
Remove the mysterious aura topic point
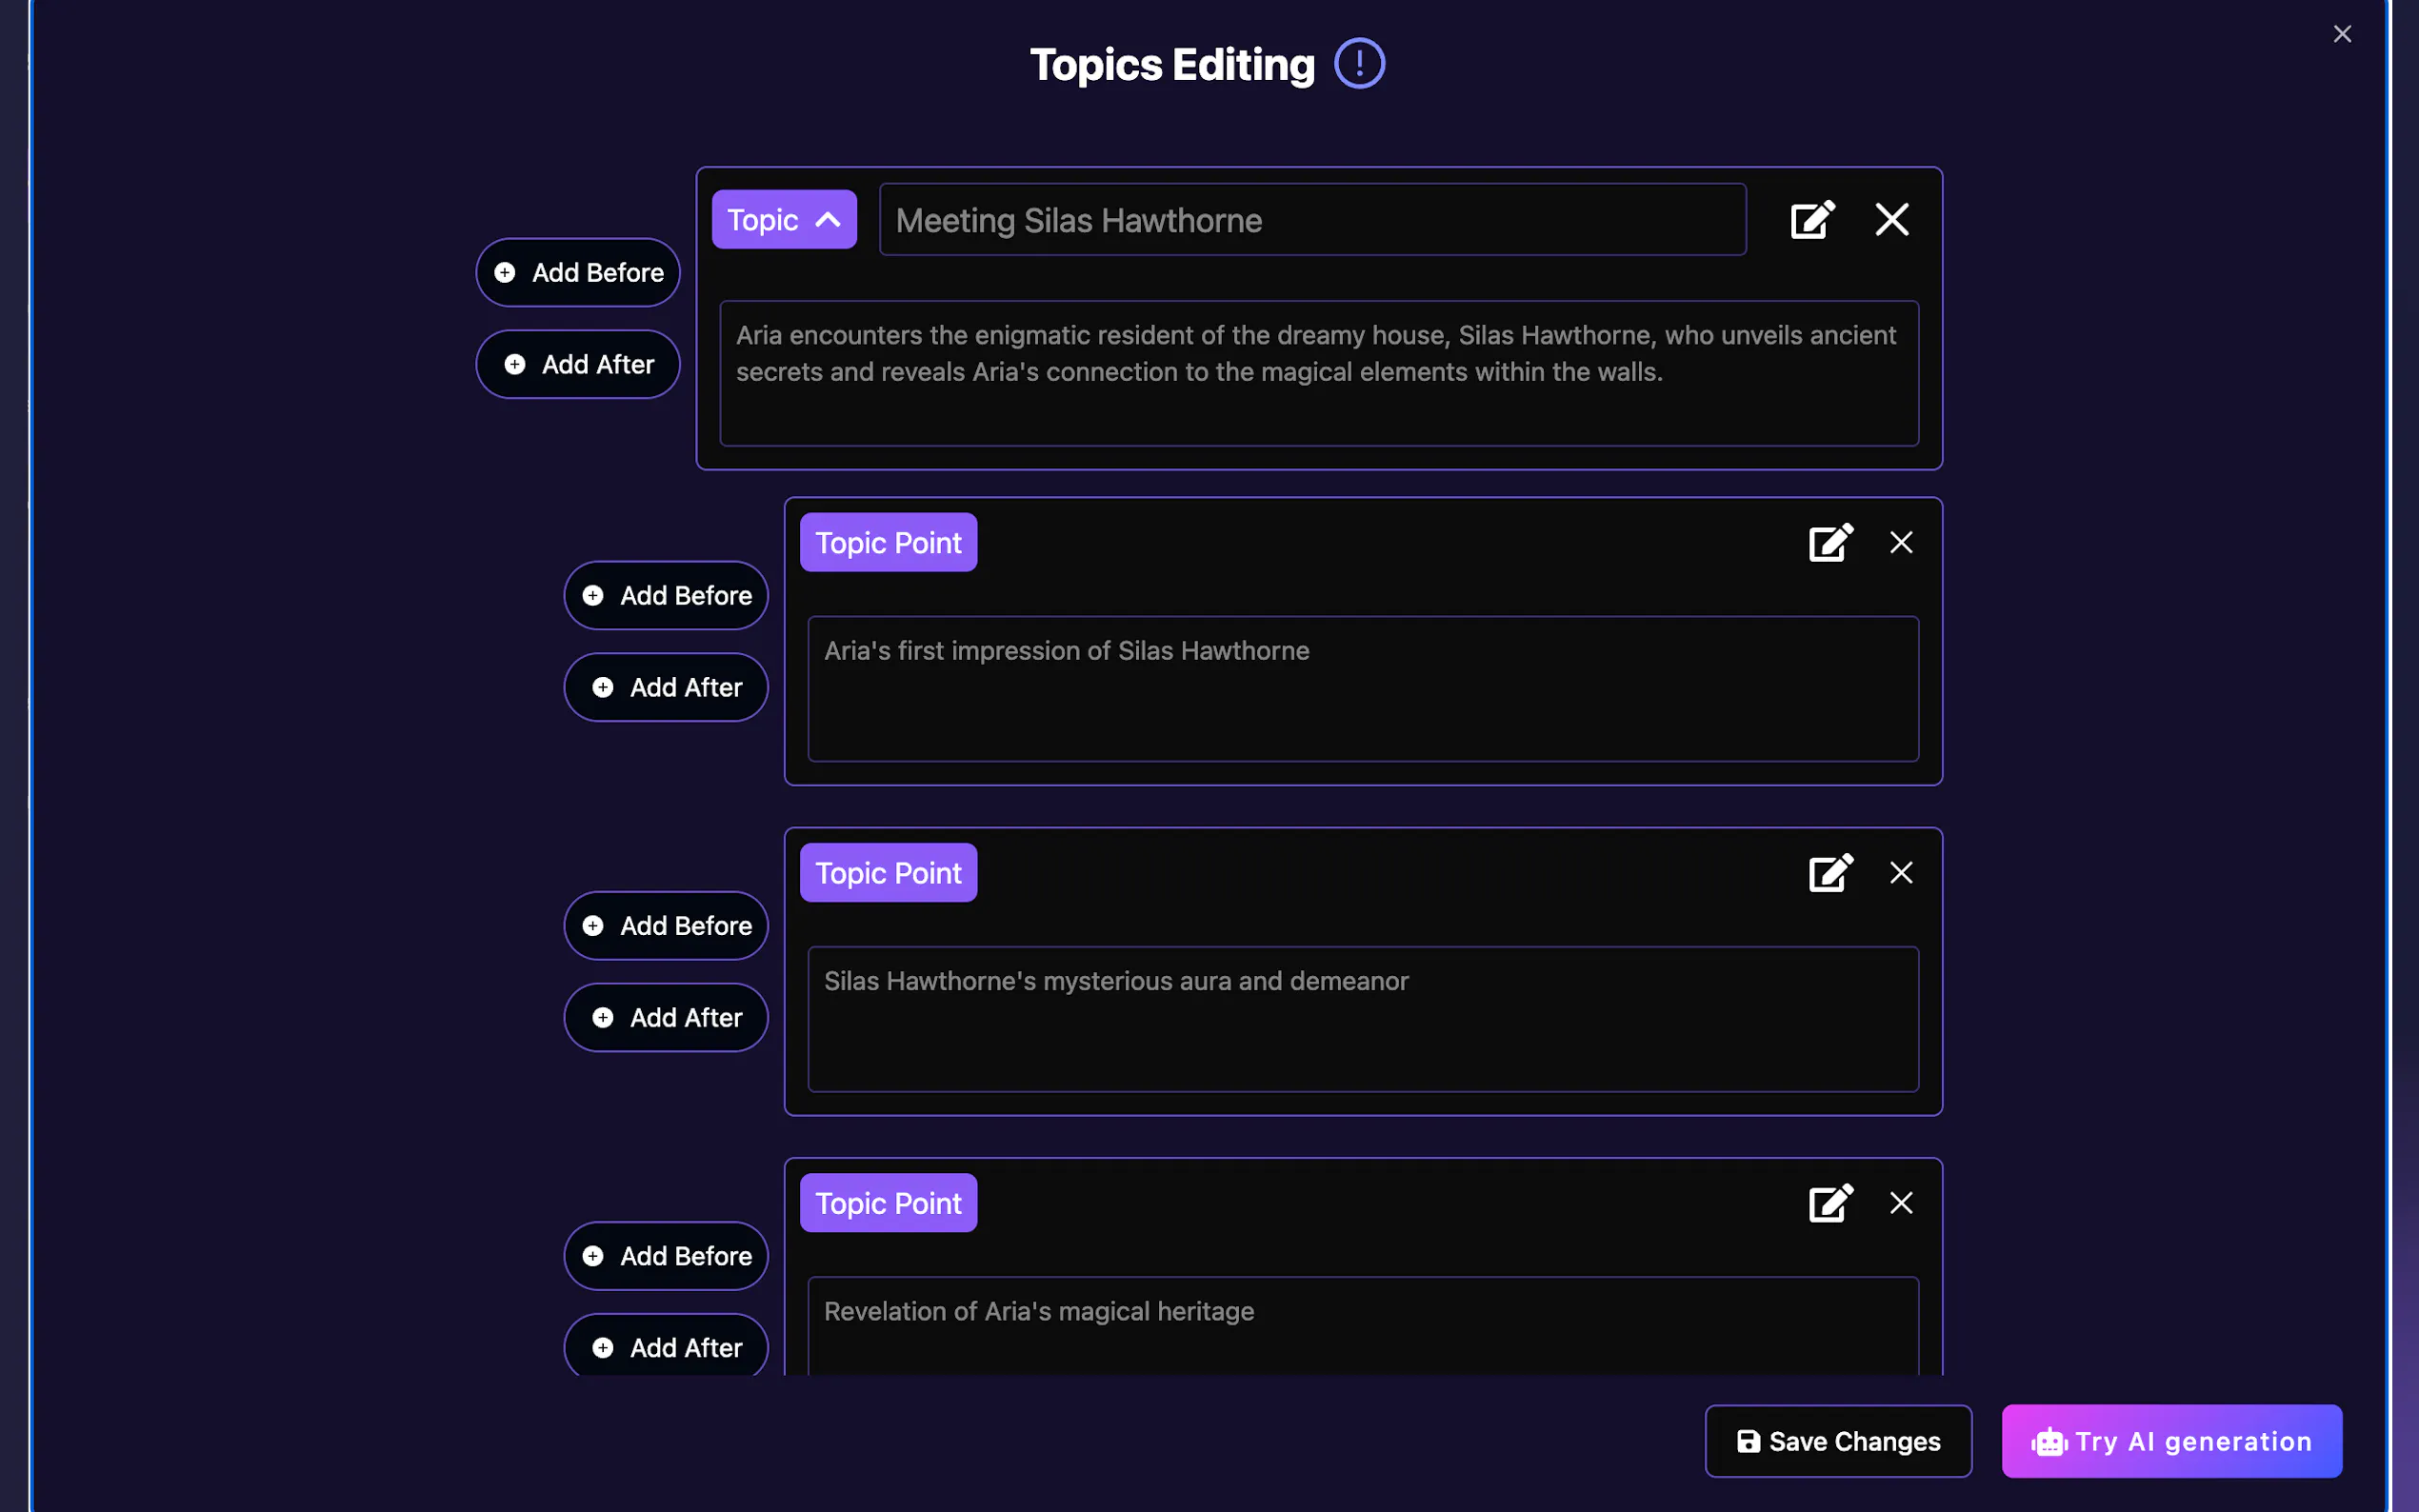click(1900, 873)
